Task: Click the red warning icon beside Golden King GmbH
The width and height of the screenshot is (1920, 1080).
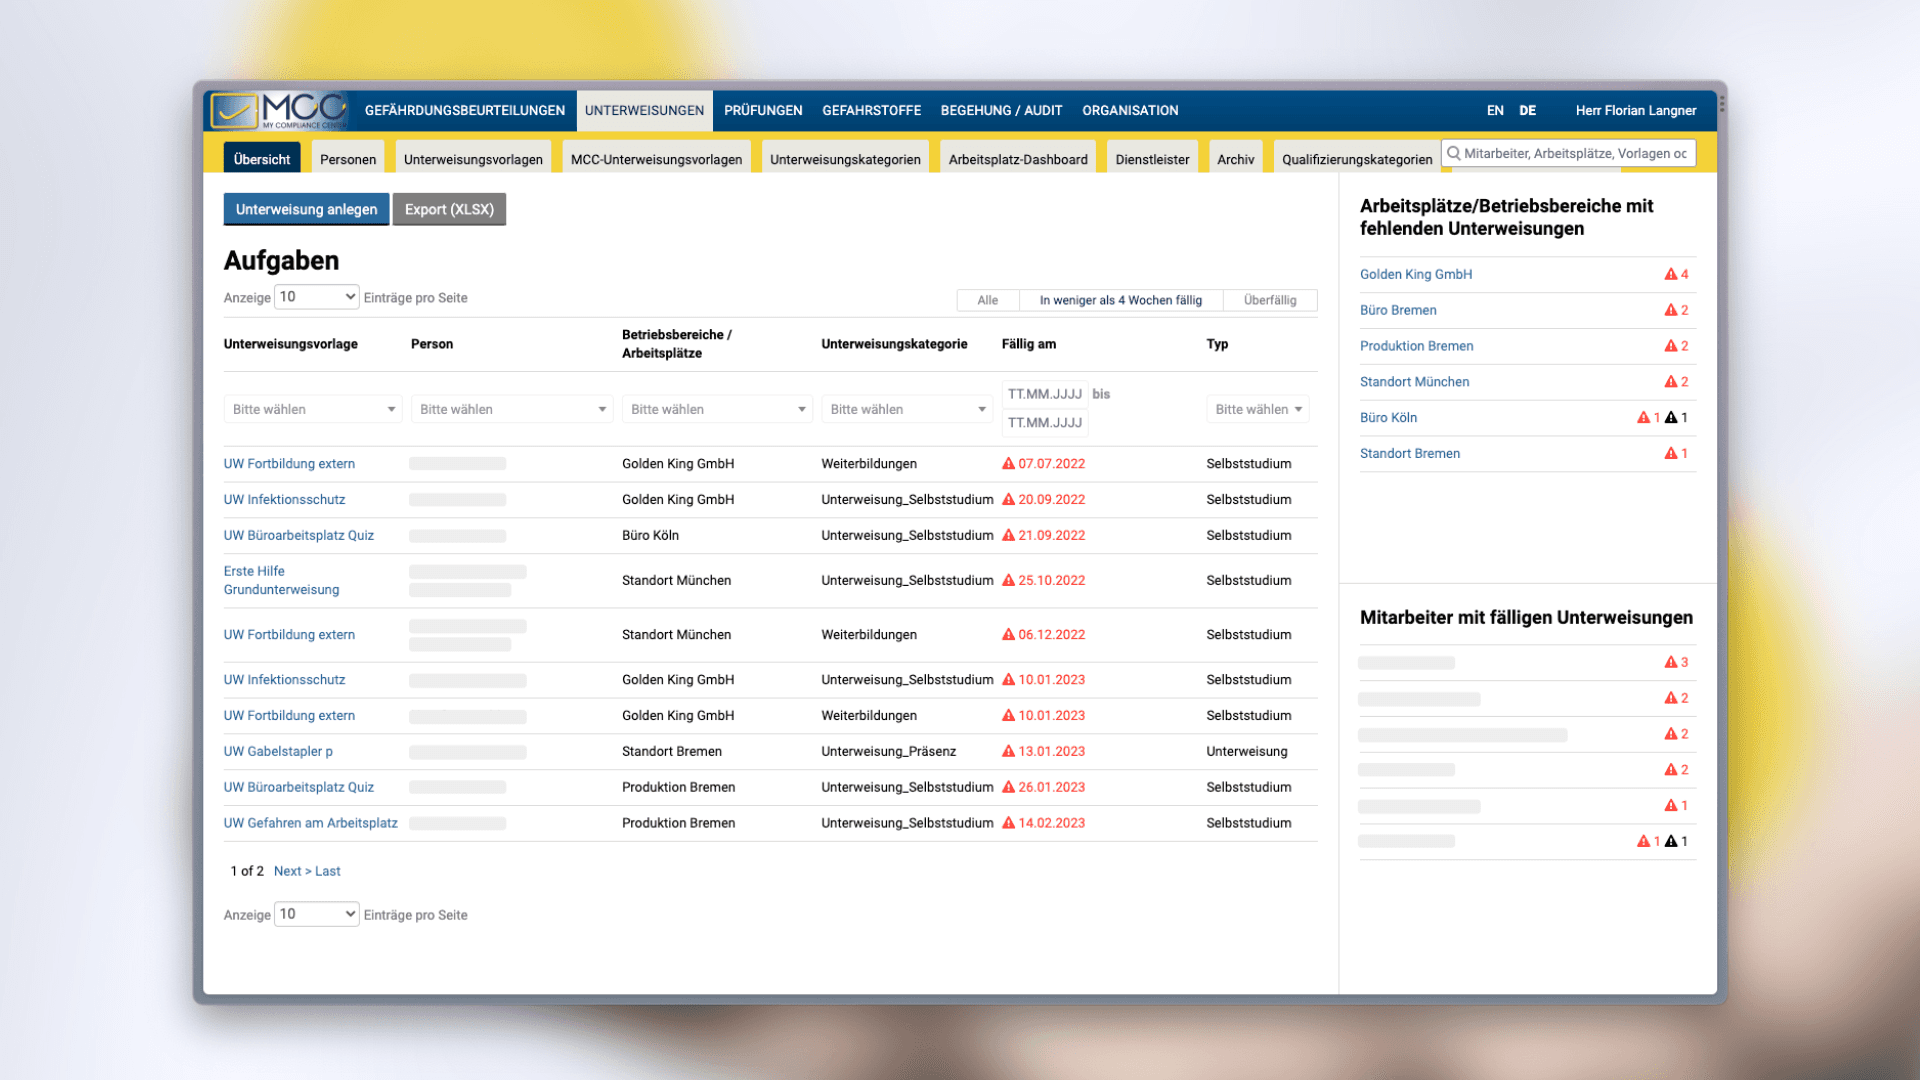Action: 1669,274
